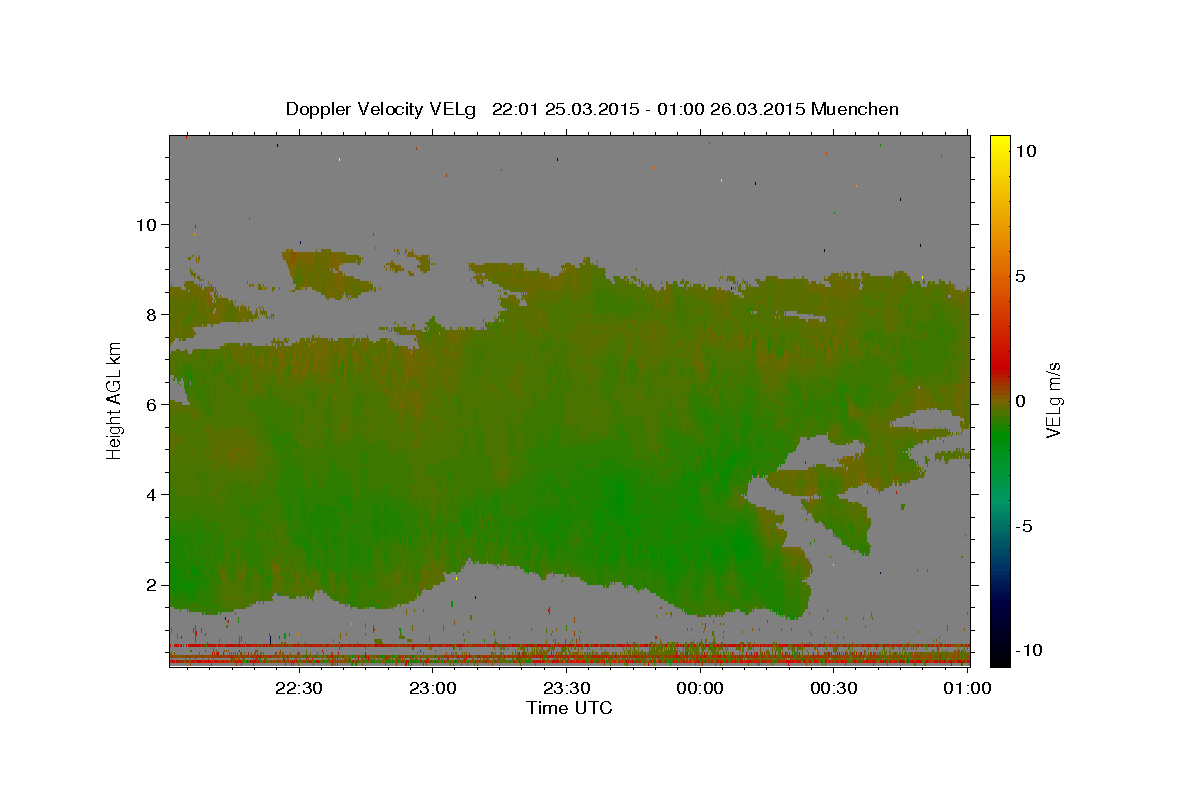The width and height of the screenshot is (1200, 800).
Task: Click the 01:00 time tick label
Action: (967, 688)
